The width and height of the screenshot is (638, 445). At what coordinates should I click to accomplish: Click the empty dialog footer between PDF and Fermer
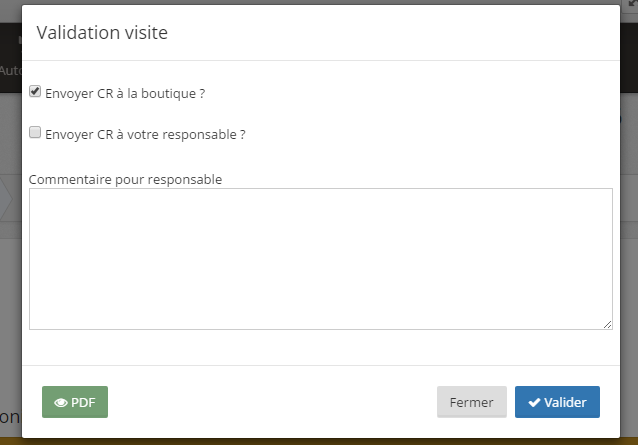[x=270, y=402]
